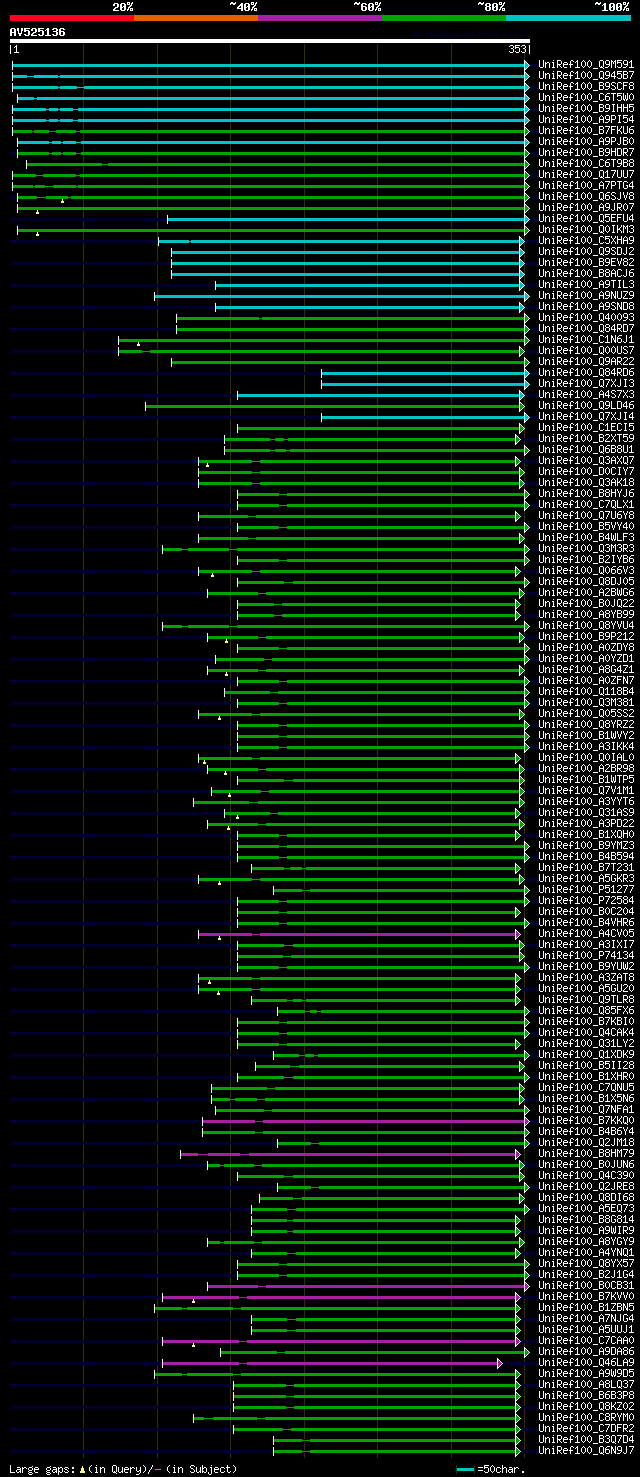Click the white query length bar
The height and width of the screenshot is (1477, 640).
[x=269, y=41]
